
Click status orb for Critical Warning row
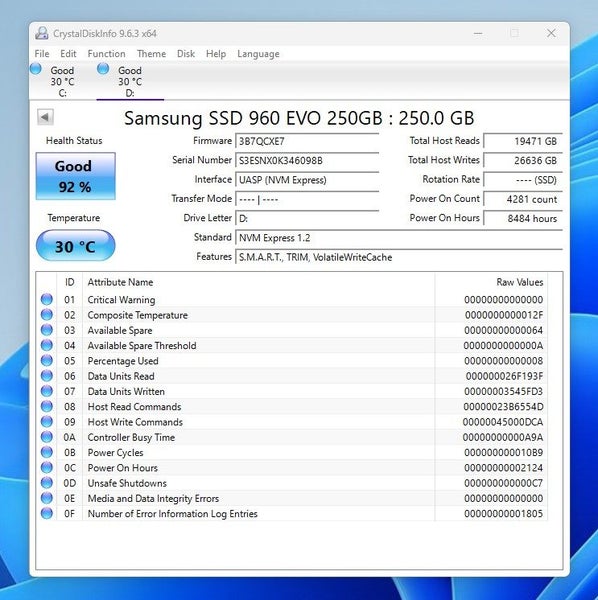click(x=47, y=299)
